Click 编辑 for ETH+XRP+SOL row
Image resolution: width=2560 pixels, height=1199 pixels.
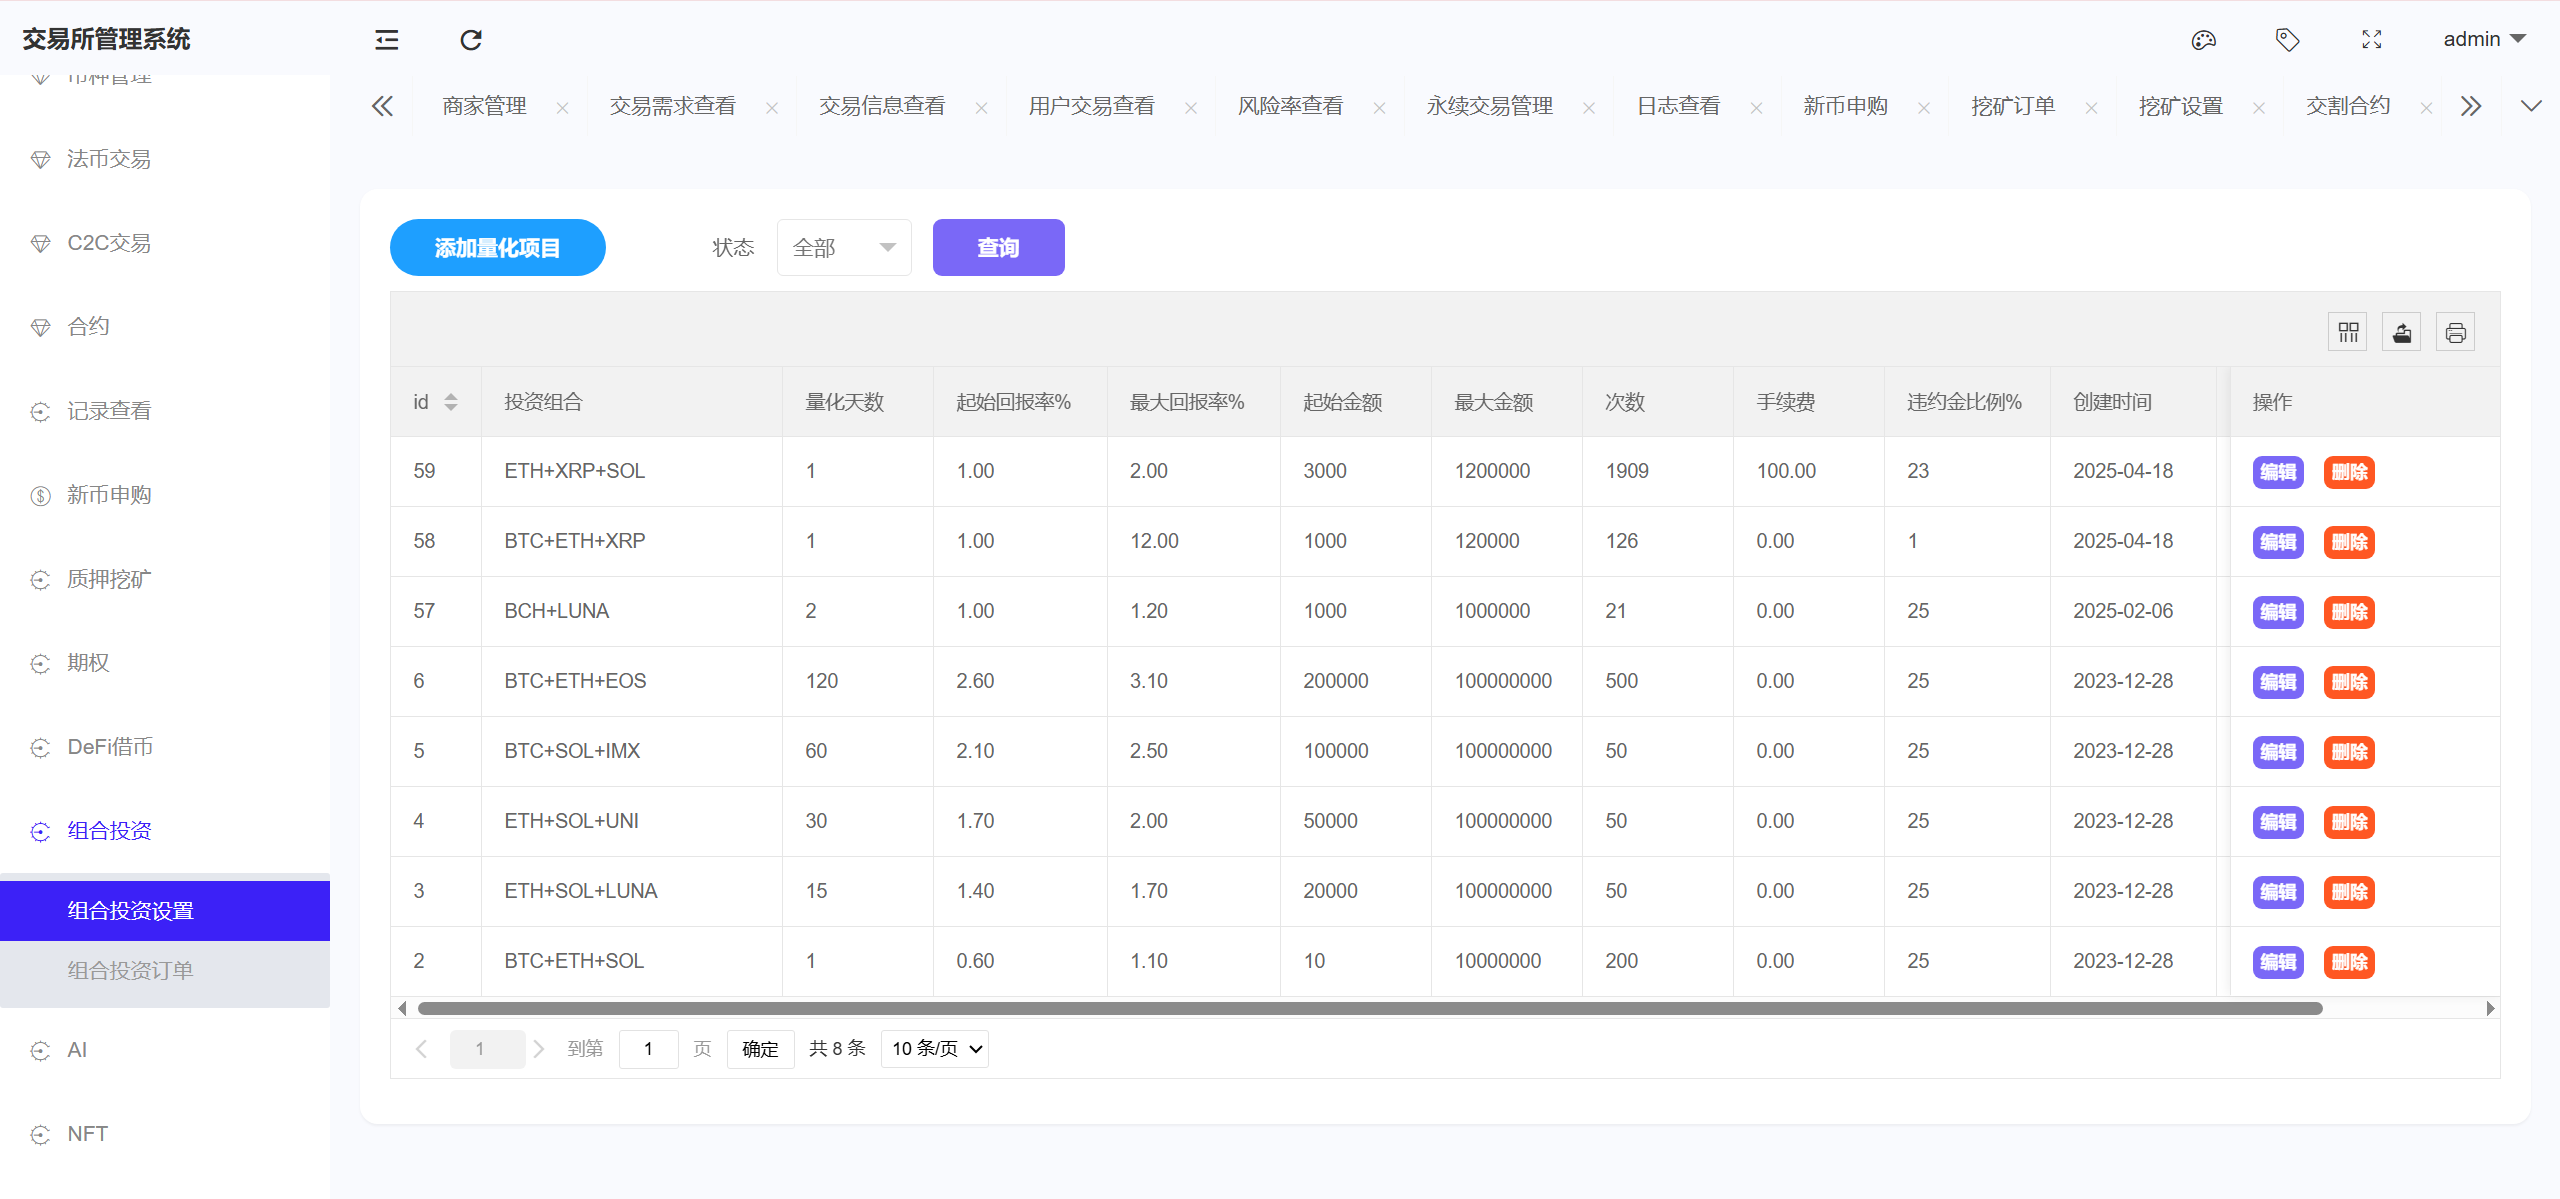(x=2277, y=472)
